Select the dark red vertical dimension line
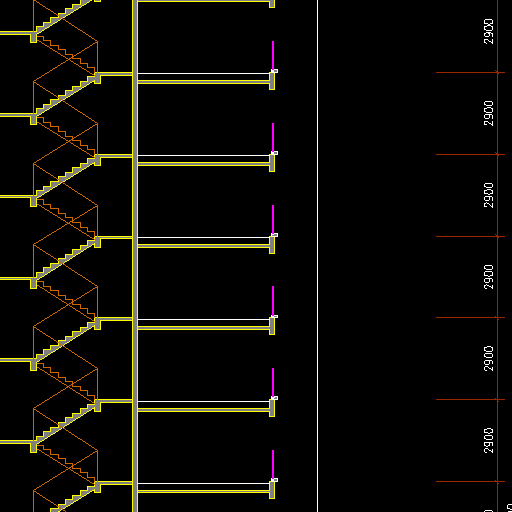 click(498, 256)
